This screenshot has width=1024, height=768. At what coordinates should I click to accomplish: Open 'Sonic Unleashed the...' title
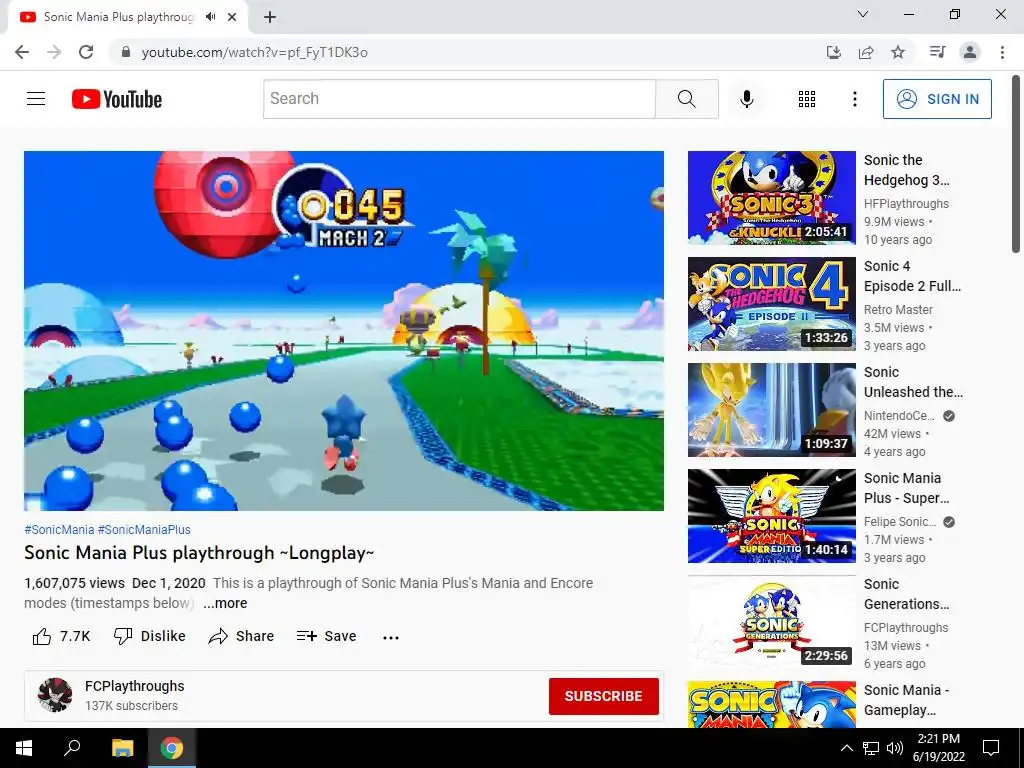913,382
